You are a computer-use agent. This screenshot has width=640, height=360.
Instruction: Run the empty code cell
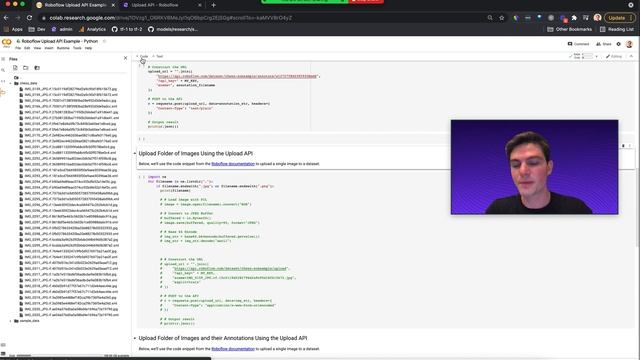(x=141, y=139)
